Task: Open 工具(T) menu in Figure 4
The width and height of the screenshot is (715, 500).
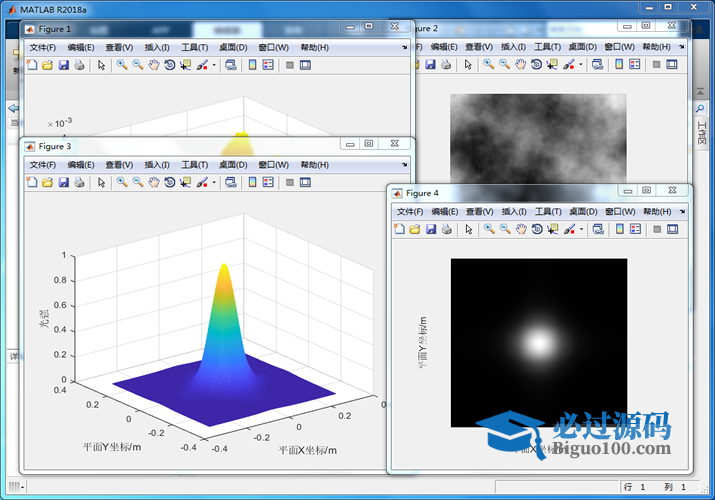Action: tap(548, 211)
